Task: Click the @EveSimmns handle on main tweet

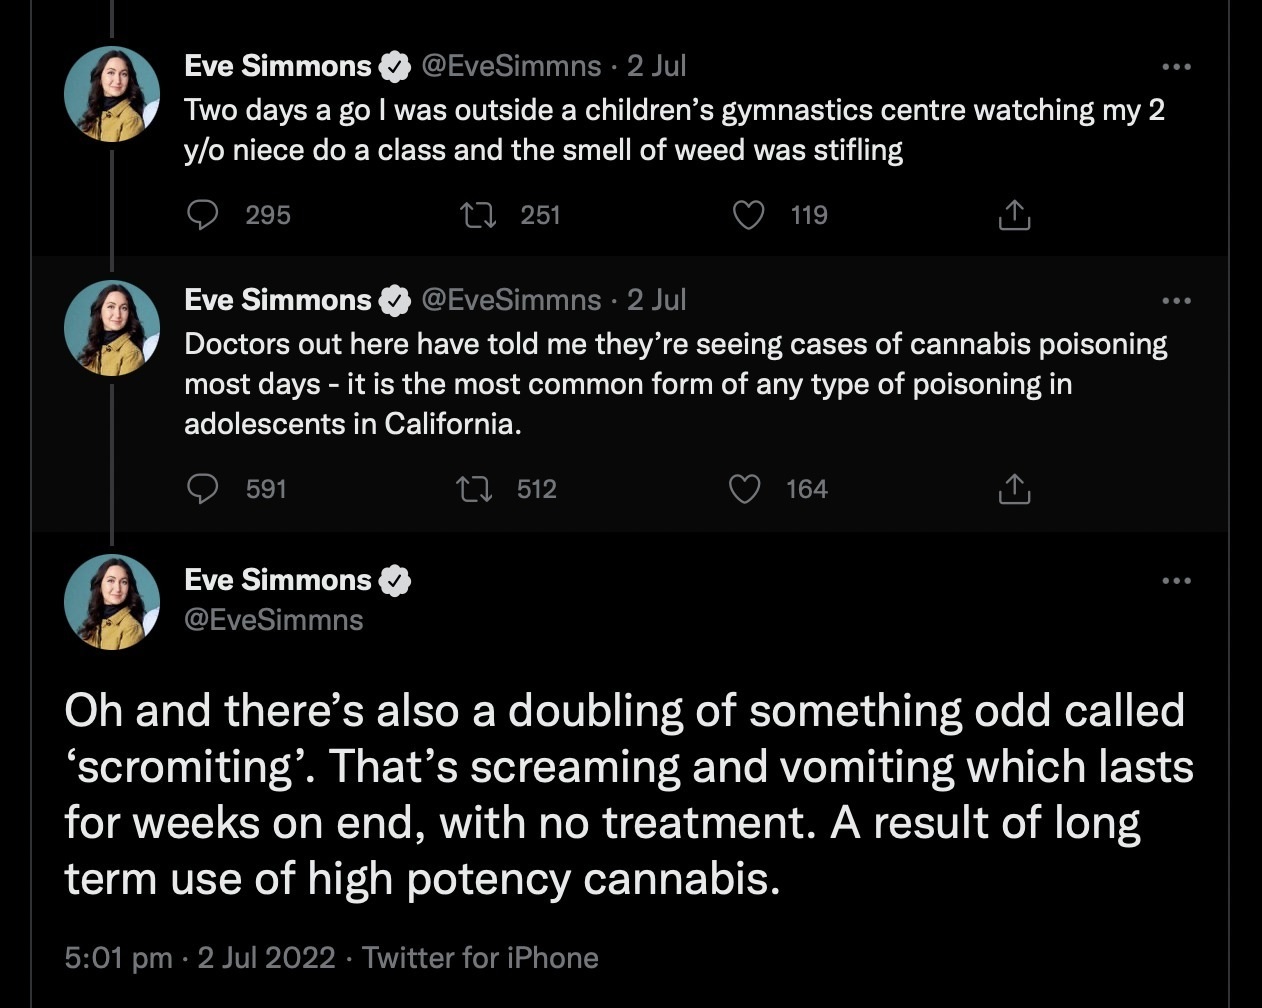Action: coord(274,620)
